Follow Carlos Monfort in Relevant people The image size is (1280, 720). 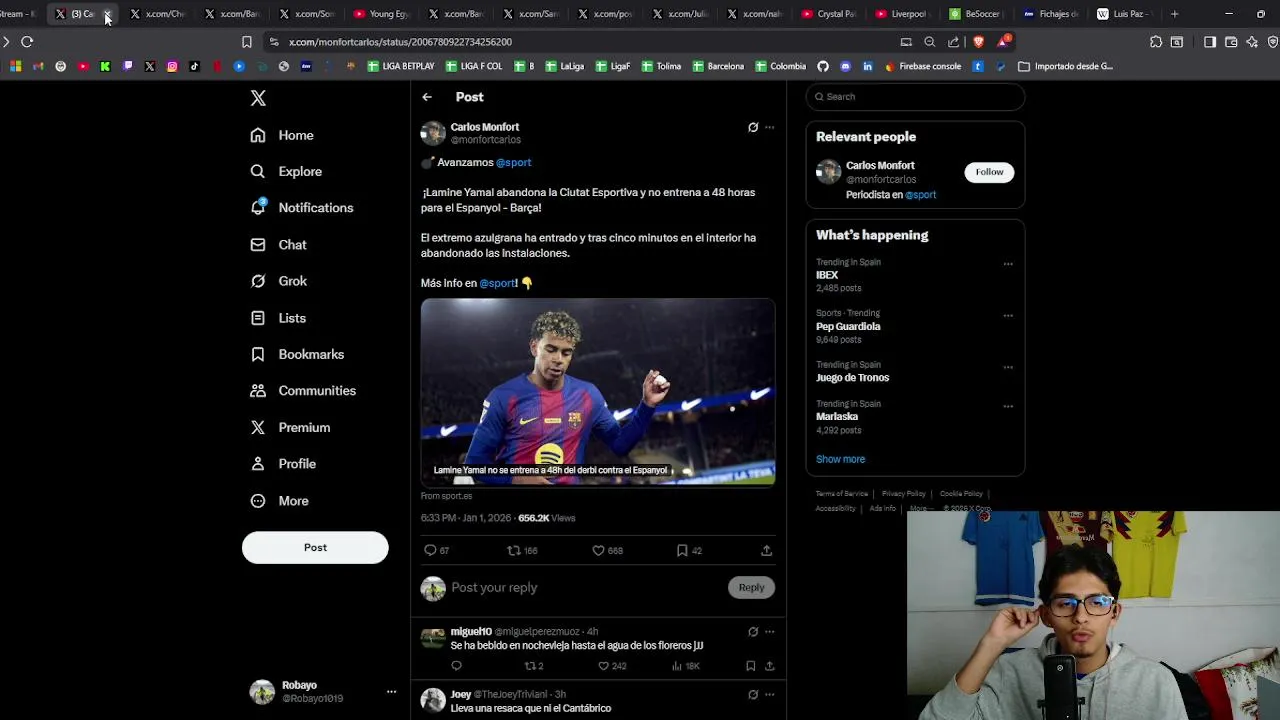point(989,172)
